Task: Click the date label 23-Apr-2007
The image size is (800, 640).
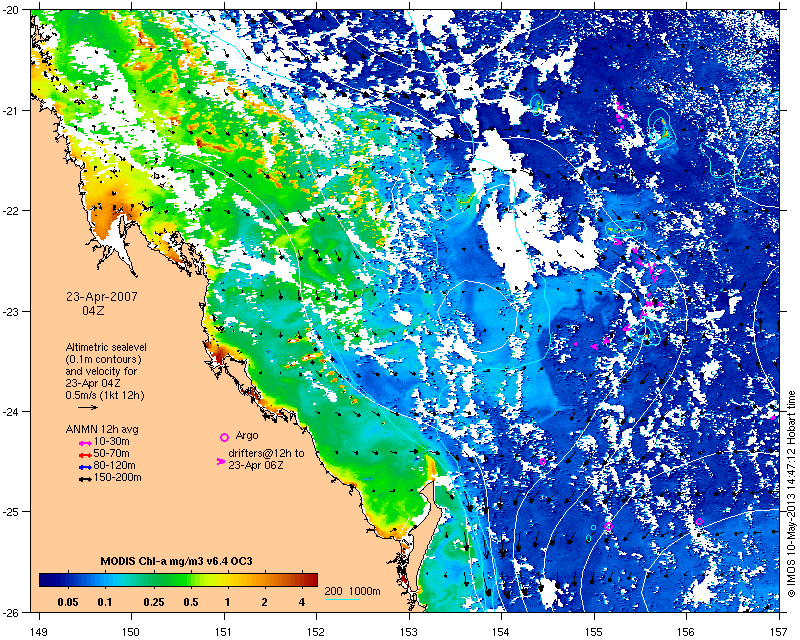Action: (x=102, y=297)
